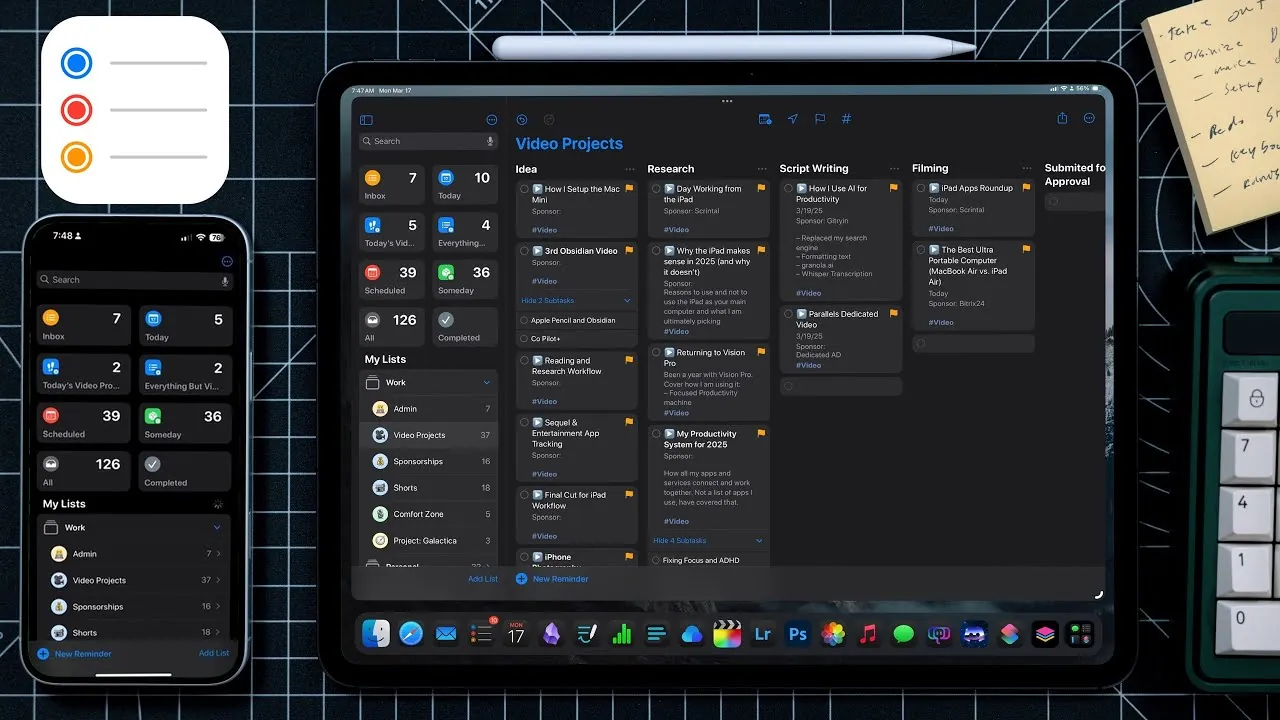
Task: Open the Admin list chevron on iPhone
Action: (218, 553)
